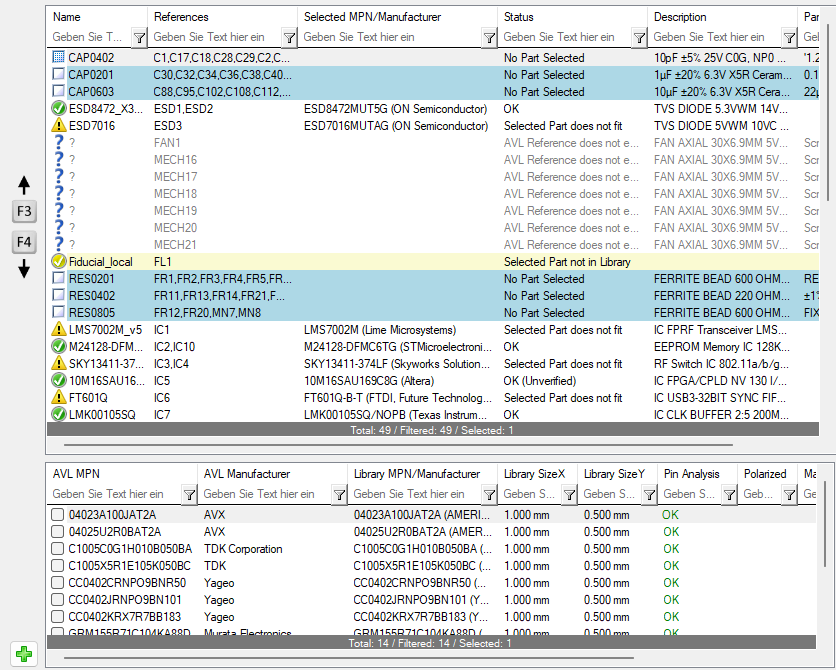Open the Library SizeX filter icon
Screen dimensions: 836x670
coord(569,495)
